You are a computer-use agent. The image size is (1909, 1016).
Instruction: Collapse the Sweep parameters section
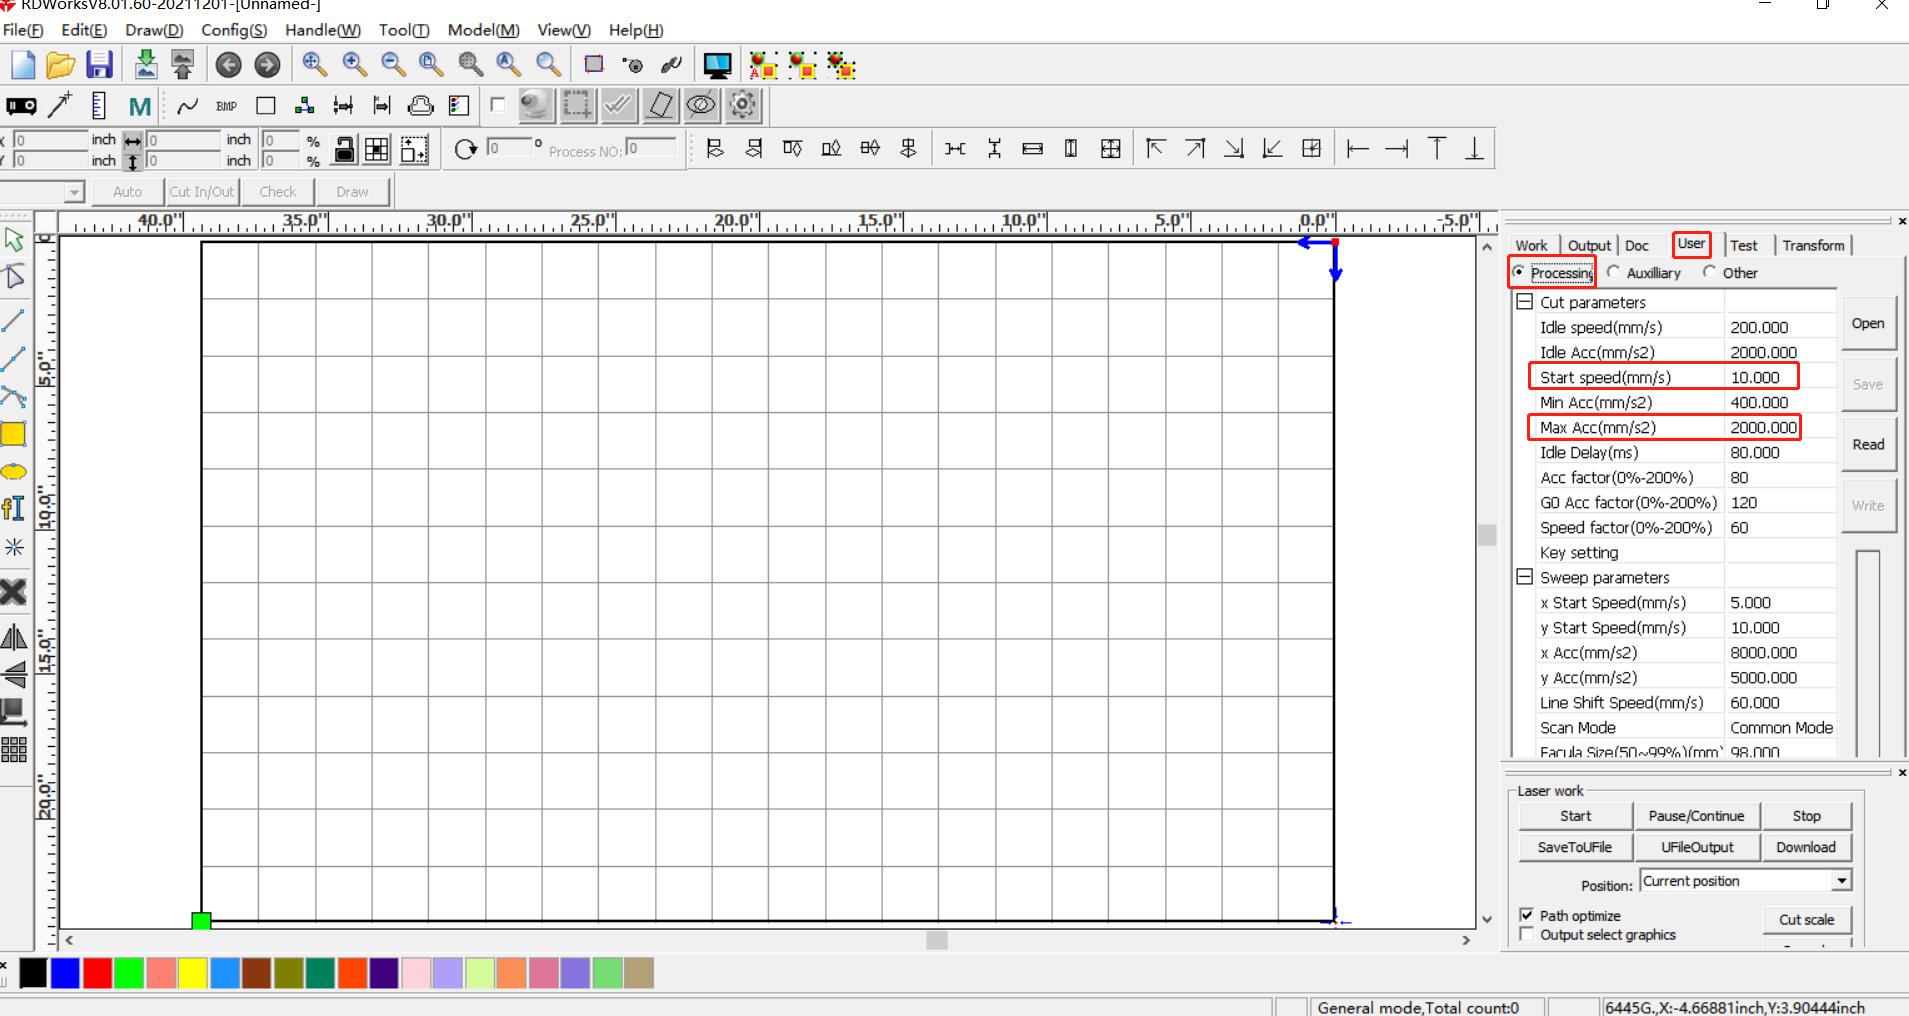click(x=1524, y=577)
